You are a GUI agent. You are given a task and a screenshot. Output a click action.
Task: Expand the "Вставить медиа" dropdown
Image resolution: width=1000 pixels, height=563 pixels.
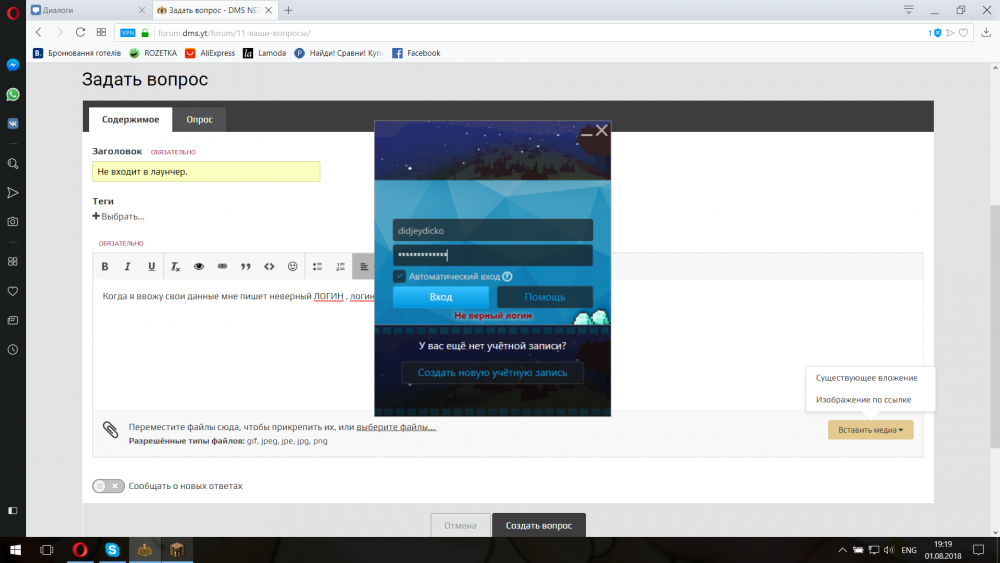[870, 430]
